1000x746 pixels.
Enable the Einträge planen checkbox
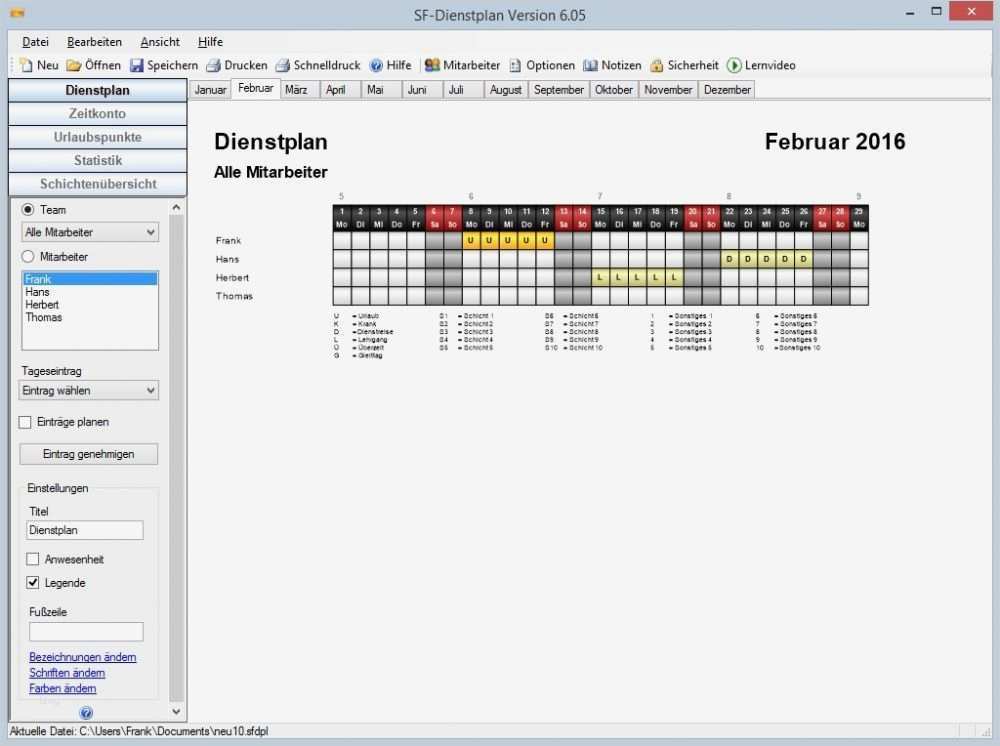[x=25, y=422]
